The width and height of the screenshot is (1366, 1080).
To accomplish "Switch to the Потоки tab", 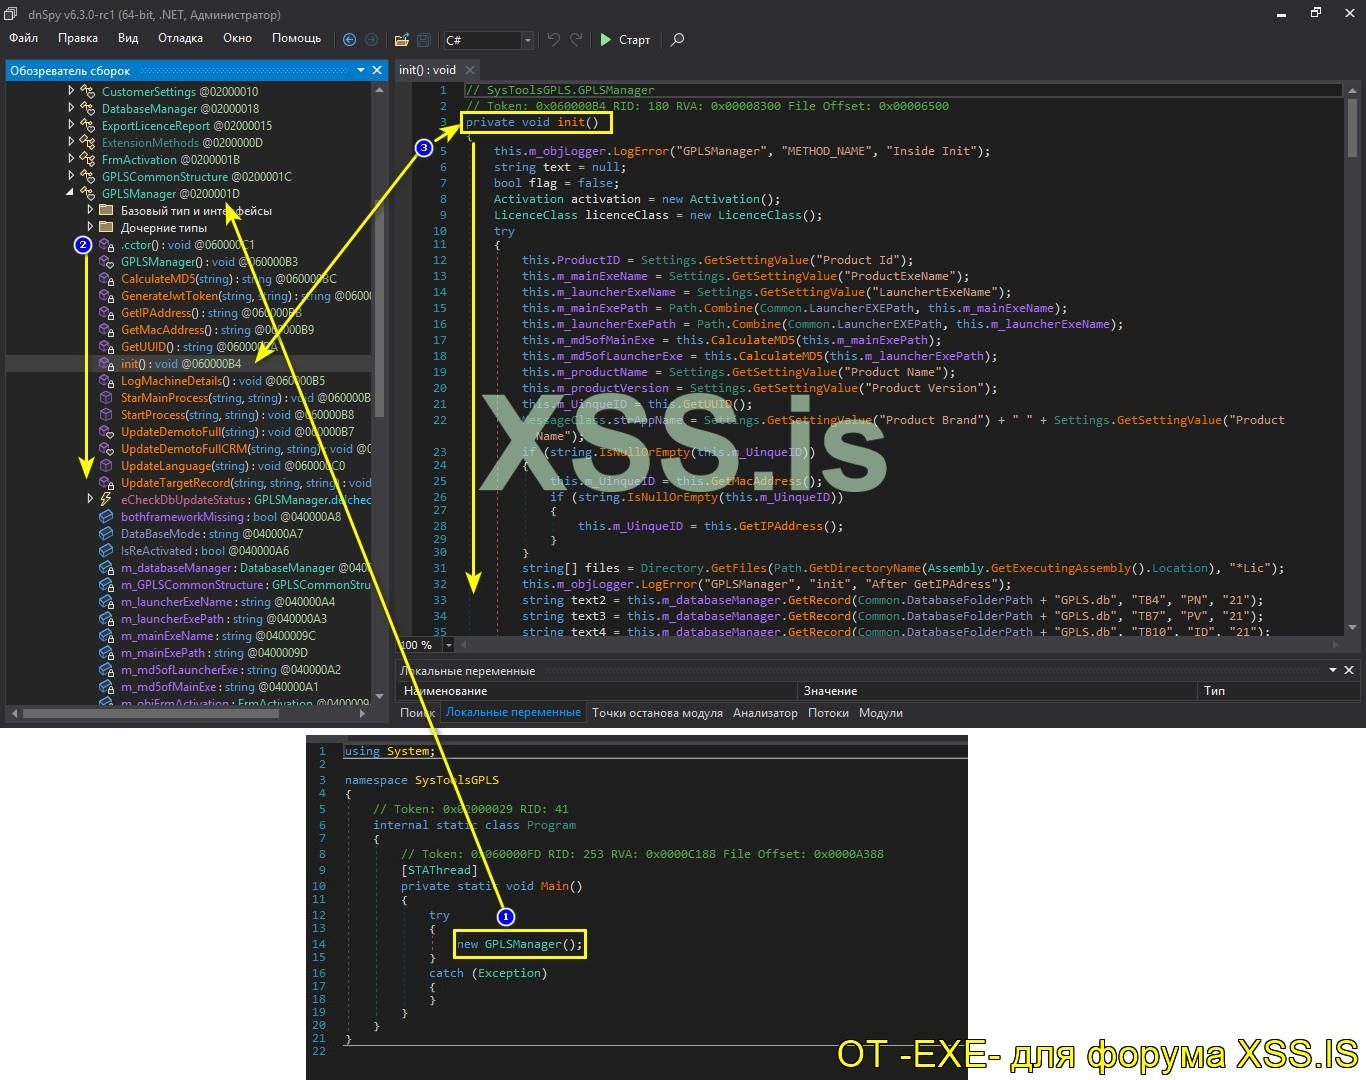I will (x=828, y=713).
